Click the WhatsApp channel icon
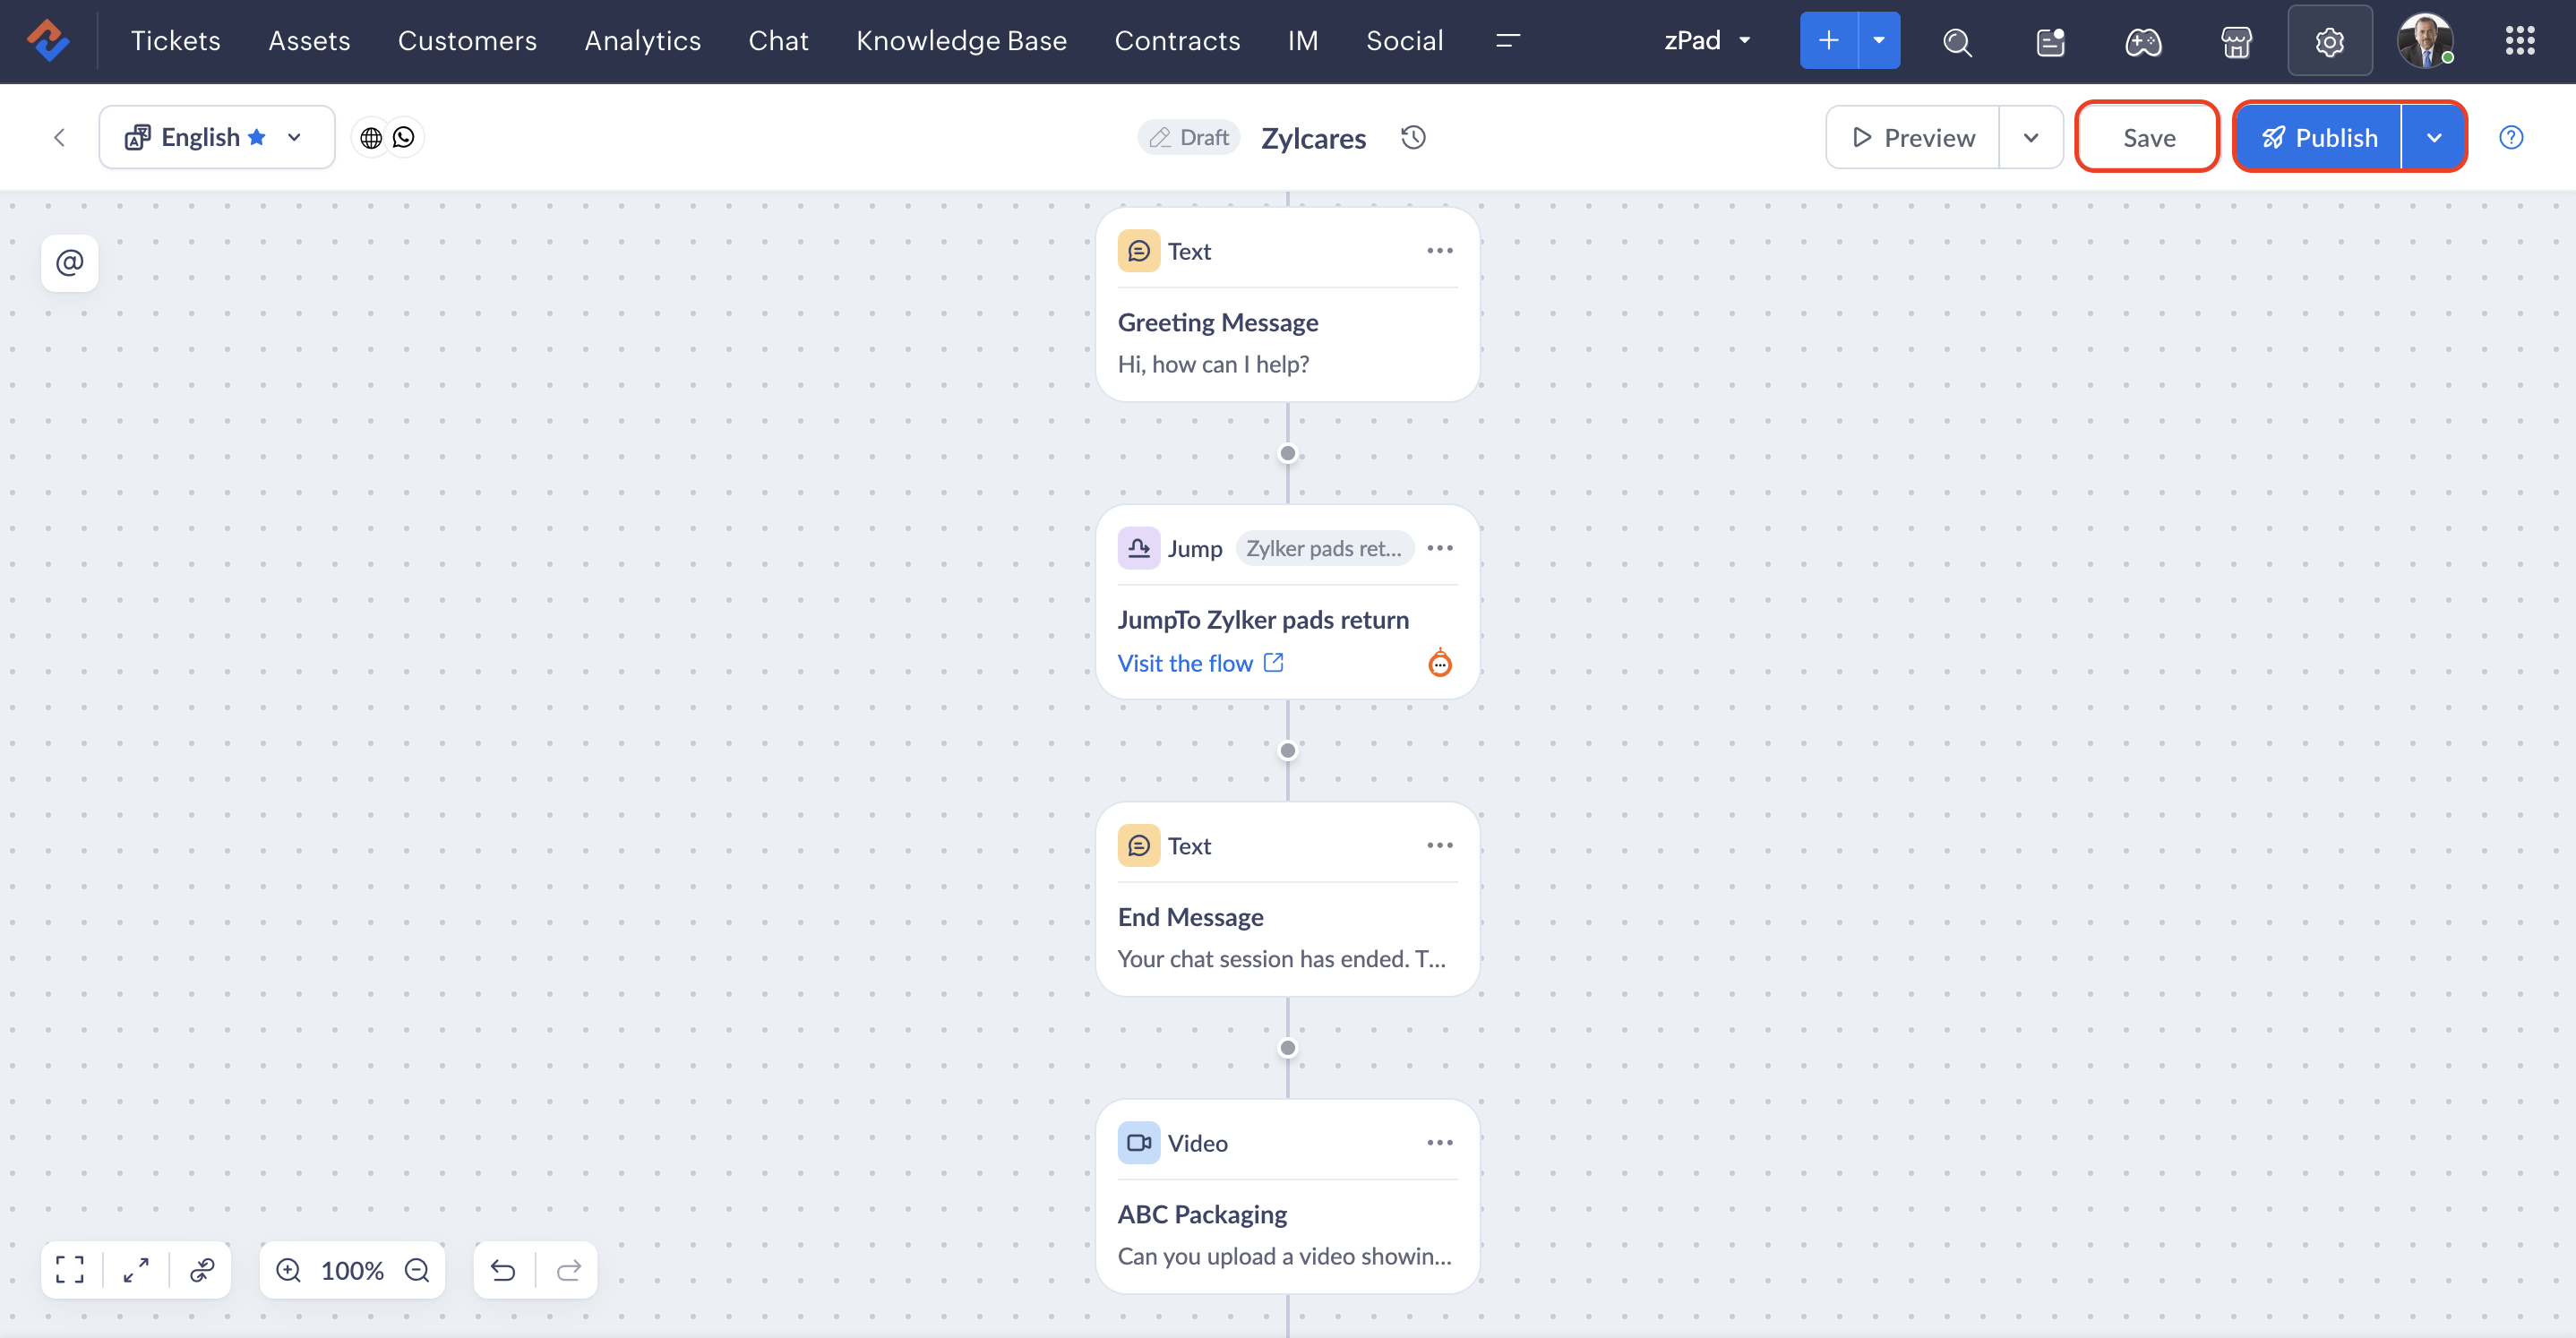 click(x=404, y=137)
